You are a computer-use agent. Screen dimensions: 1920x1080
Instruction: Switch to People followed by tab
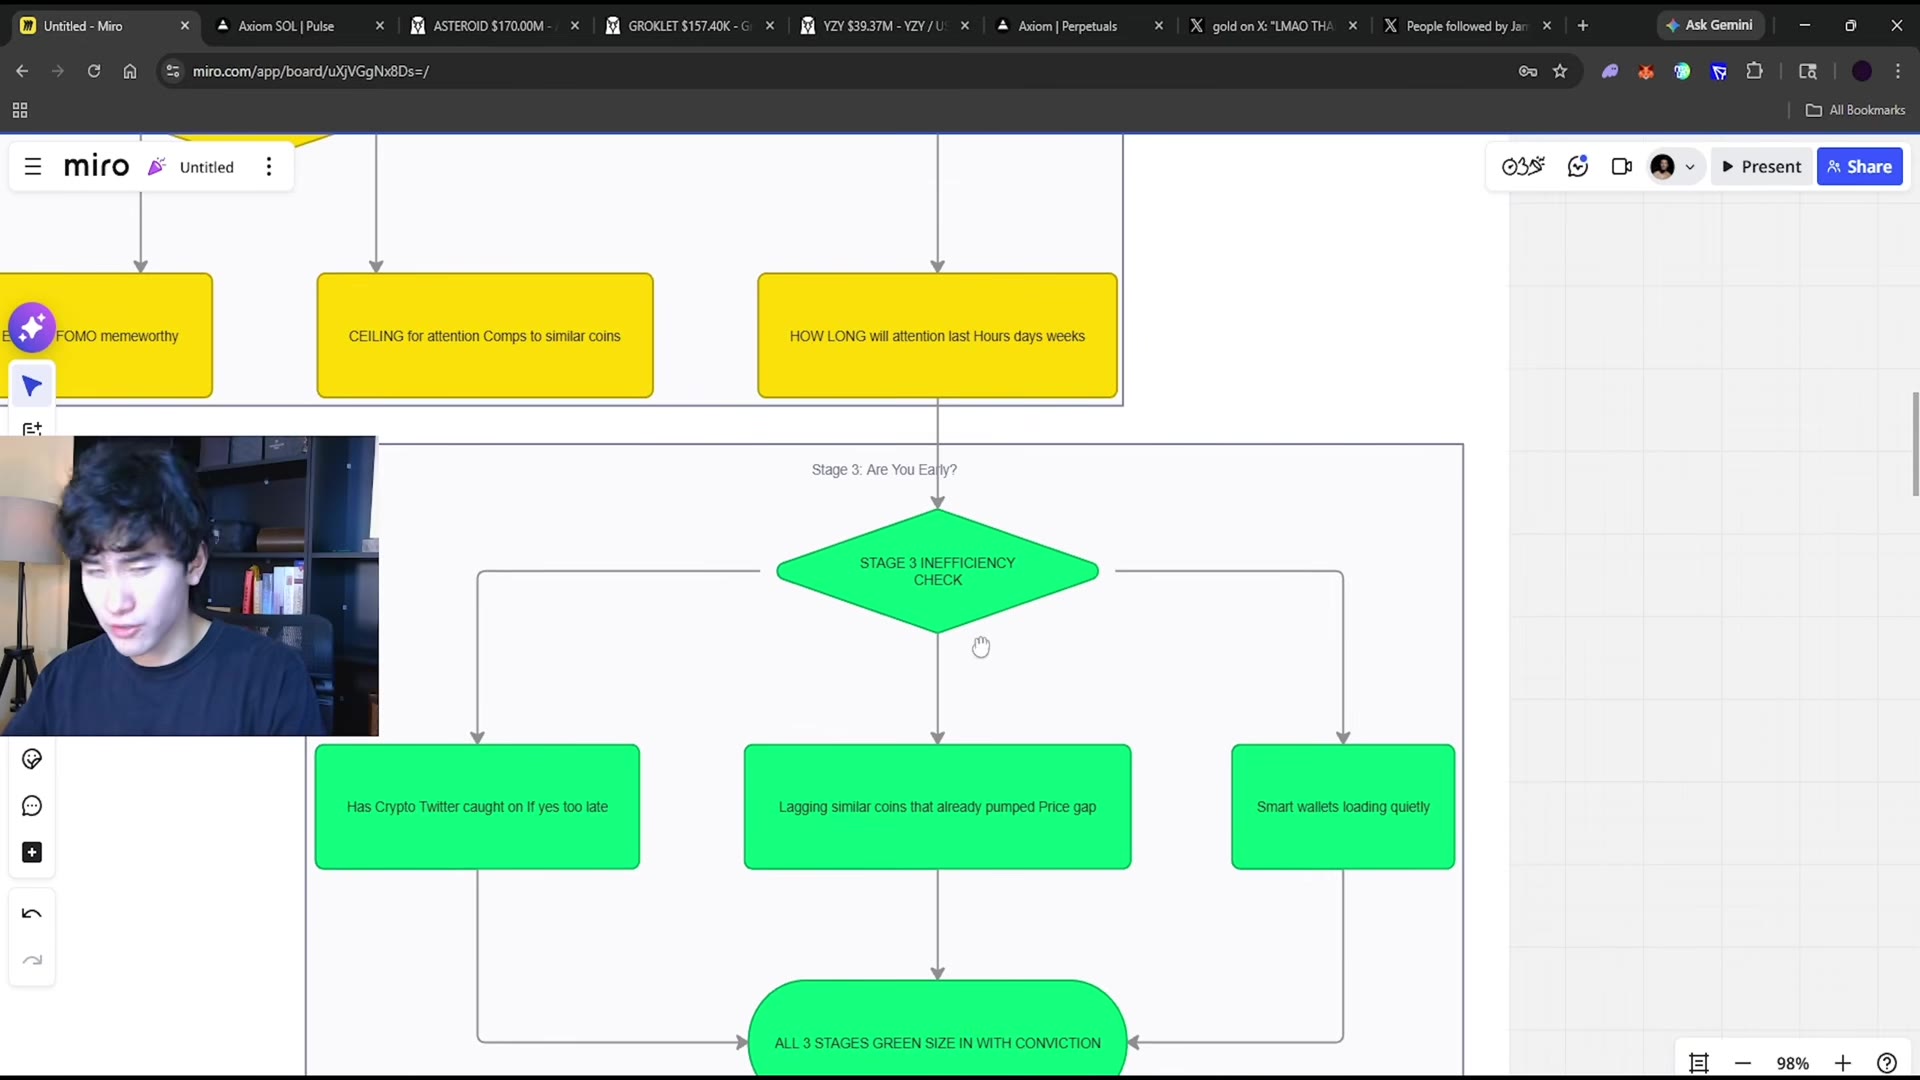(1466, 26)
